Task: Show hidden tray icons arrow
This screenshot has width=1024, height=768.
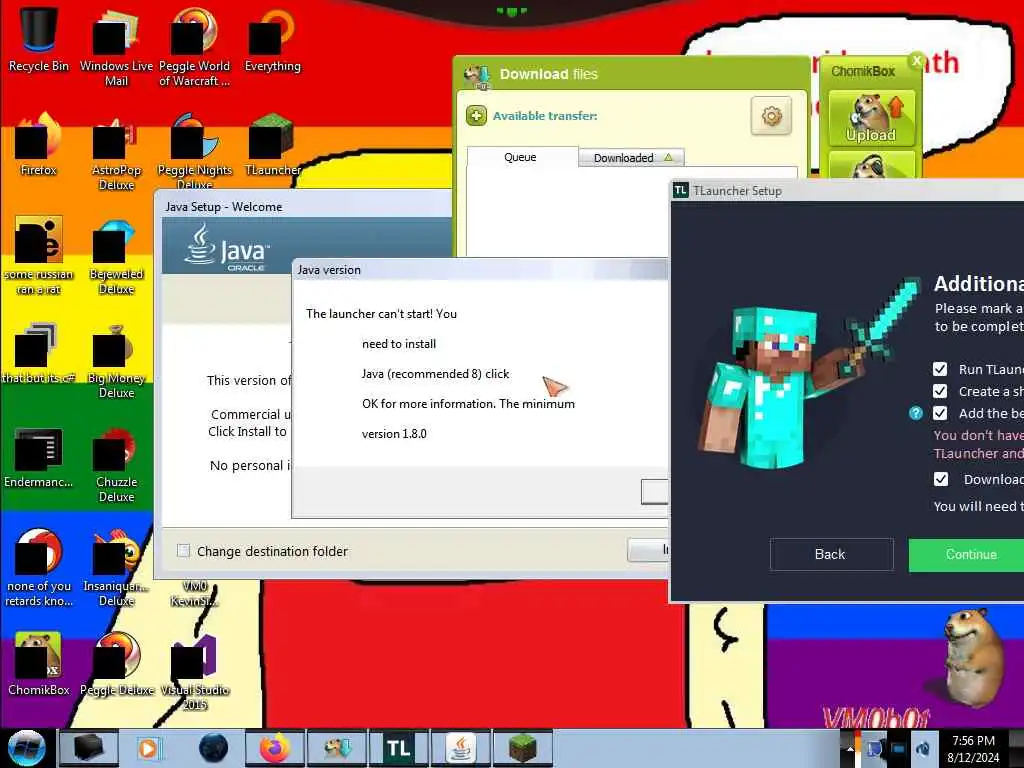Action: tap(850, 750)
